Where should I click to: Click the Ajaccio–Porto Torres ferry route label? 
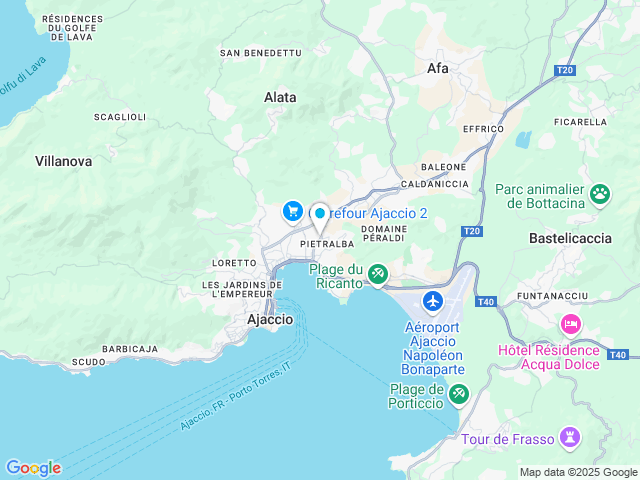pyautogui.click(x=236, y=396)
